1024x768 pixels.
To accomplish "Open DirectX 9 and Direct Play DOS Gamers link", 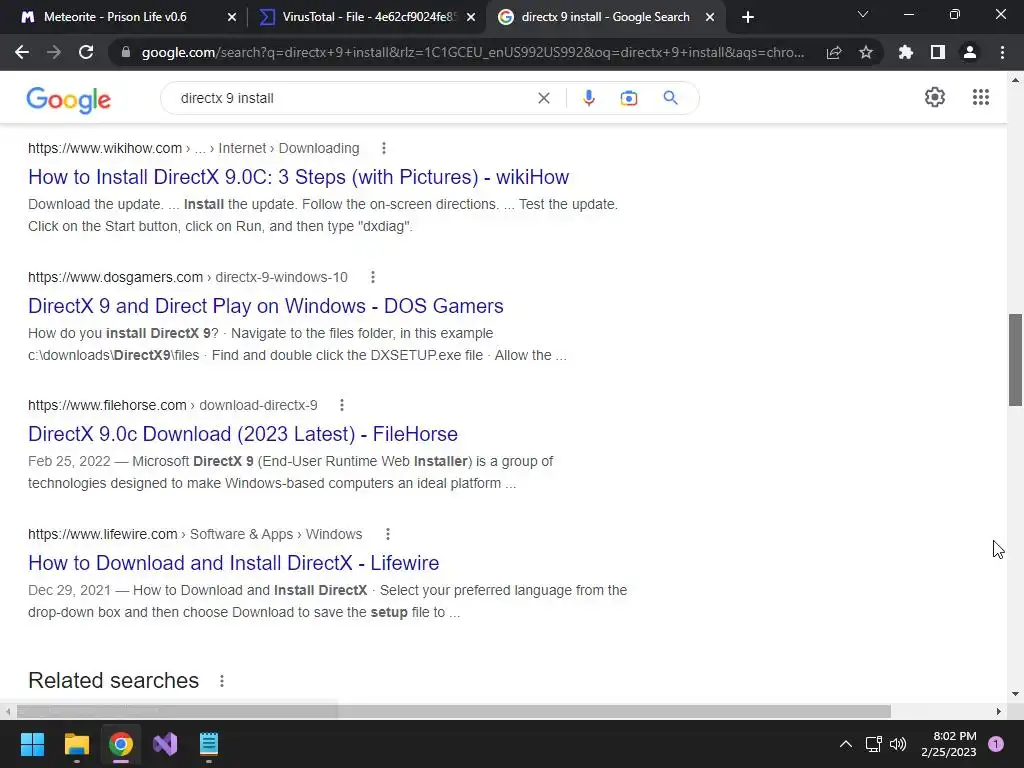I will (x=266, y=306).
